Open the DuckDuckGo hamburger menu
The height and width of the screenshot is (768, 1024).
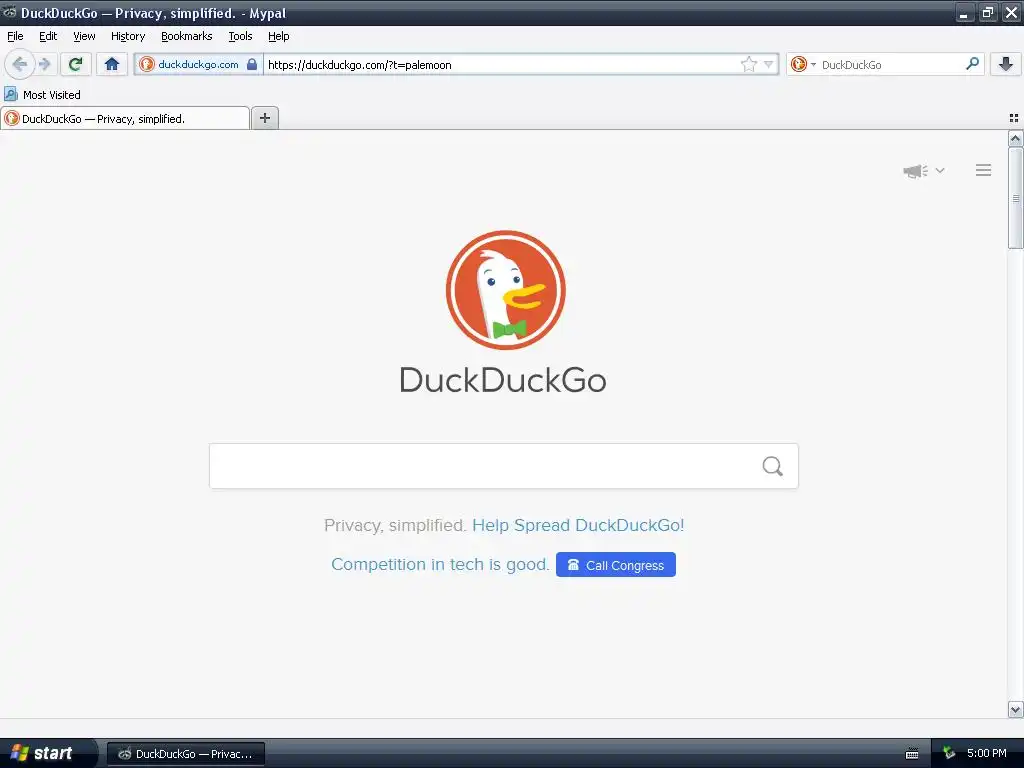point(983,170)
